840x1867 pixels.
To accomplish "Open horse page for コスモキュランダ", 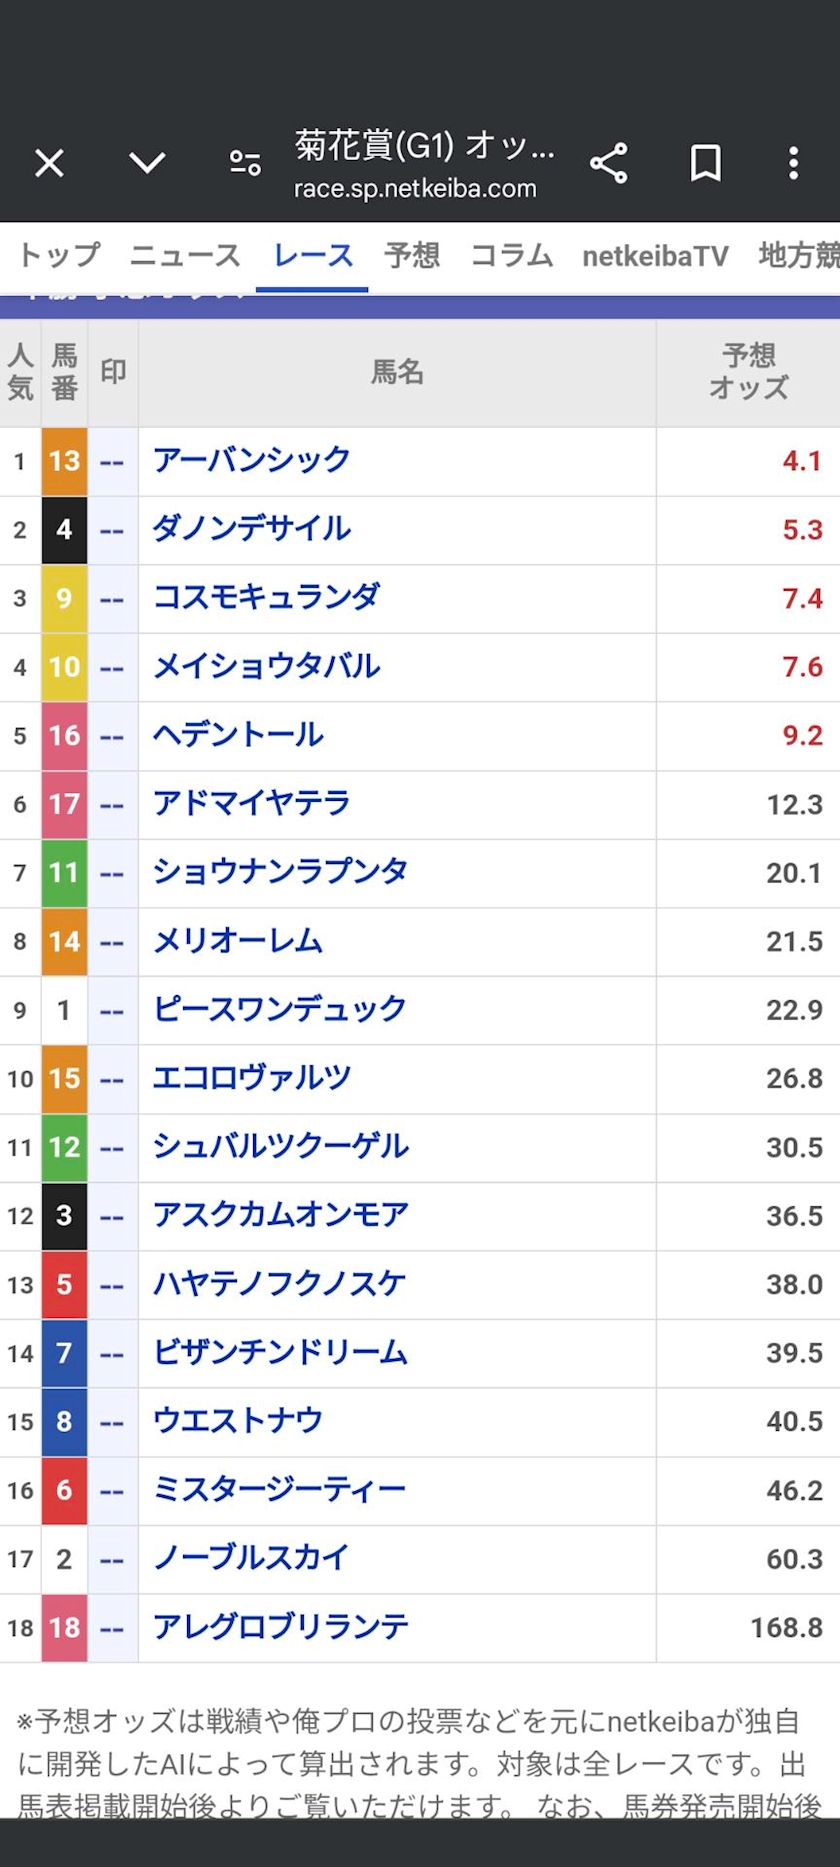I will (x=266, y=598).
